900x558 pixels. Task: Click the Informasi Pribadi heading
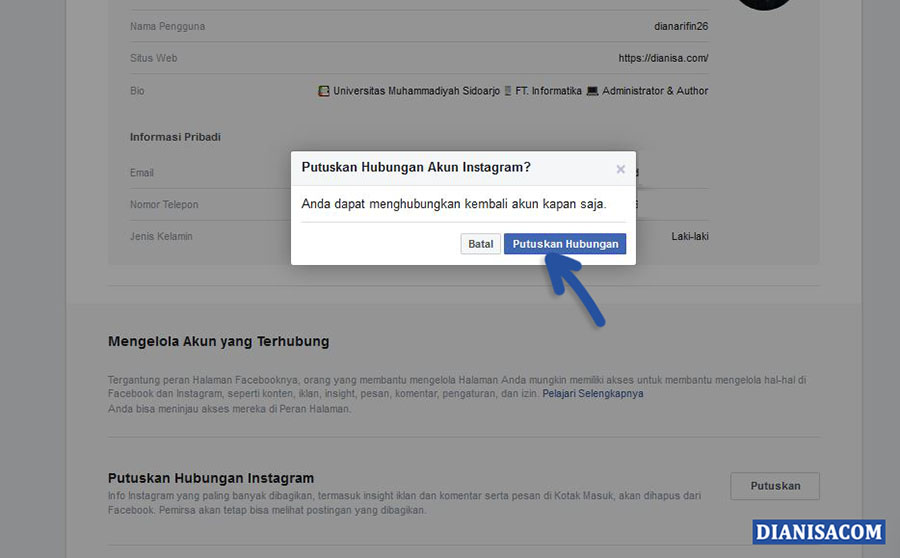[x=175, y=137]
